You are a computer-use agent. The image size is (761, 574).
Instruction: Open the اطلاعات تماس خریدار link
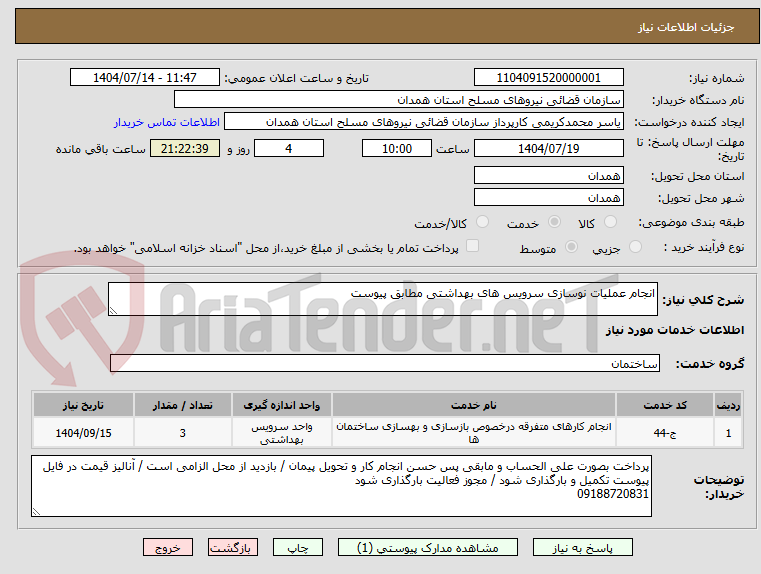[167, 122]
